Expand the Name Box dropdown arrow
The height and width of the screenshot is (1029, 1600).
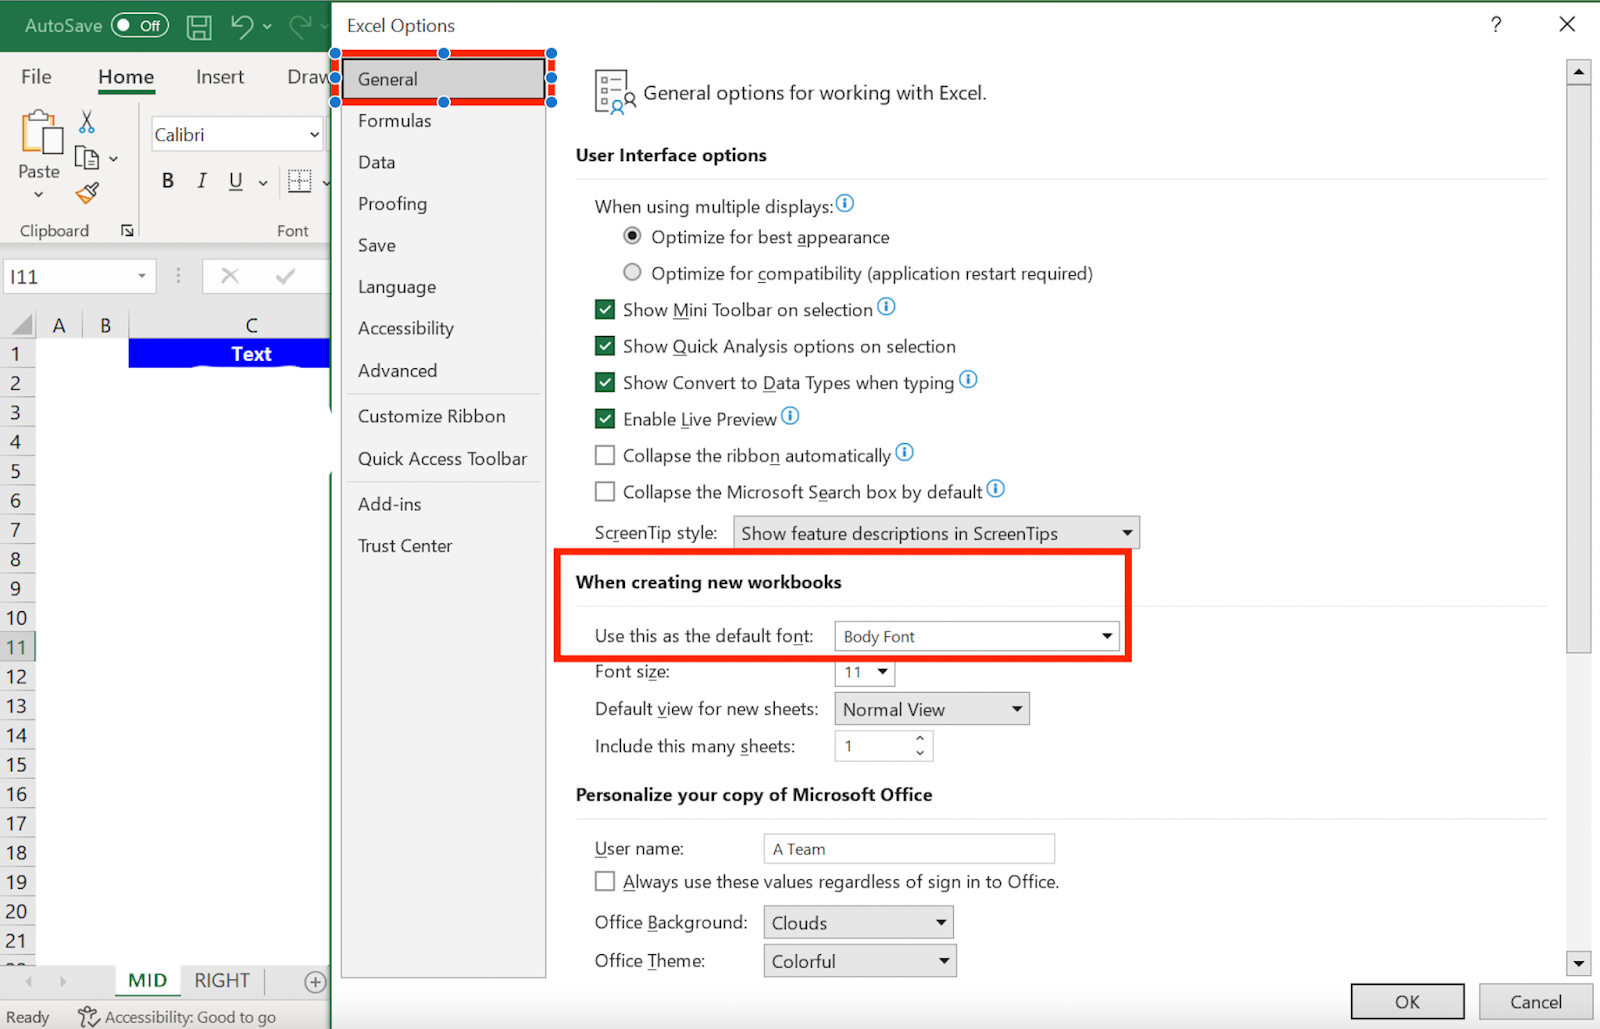click(142, 276)
